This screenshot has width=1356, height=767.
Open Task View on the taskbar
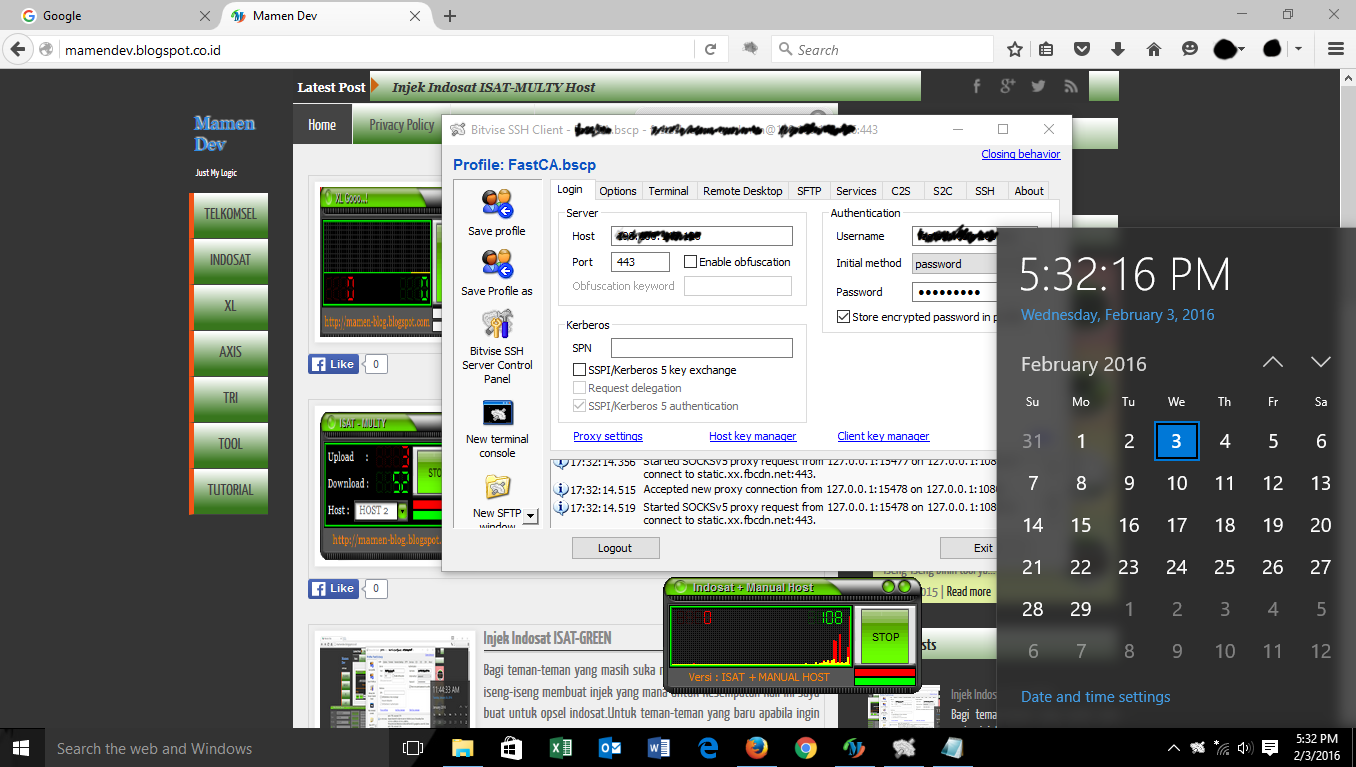tap(413, 748)
